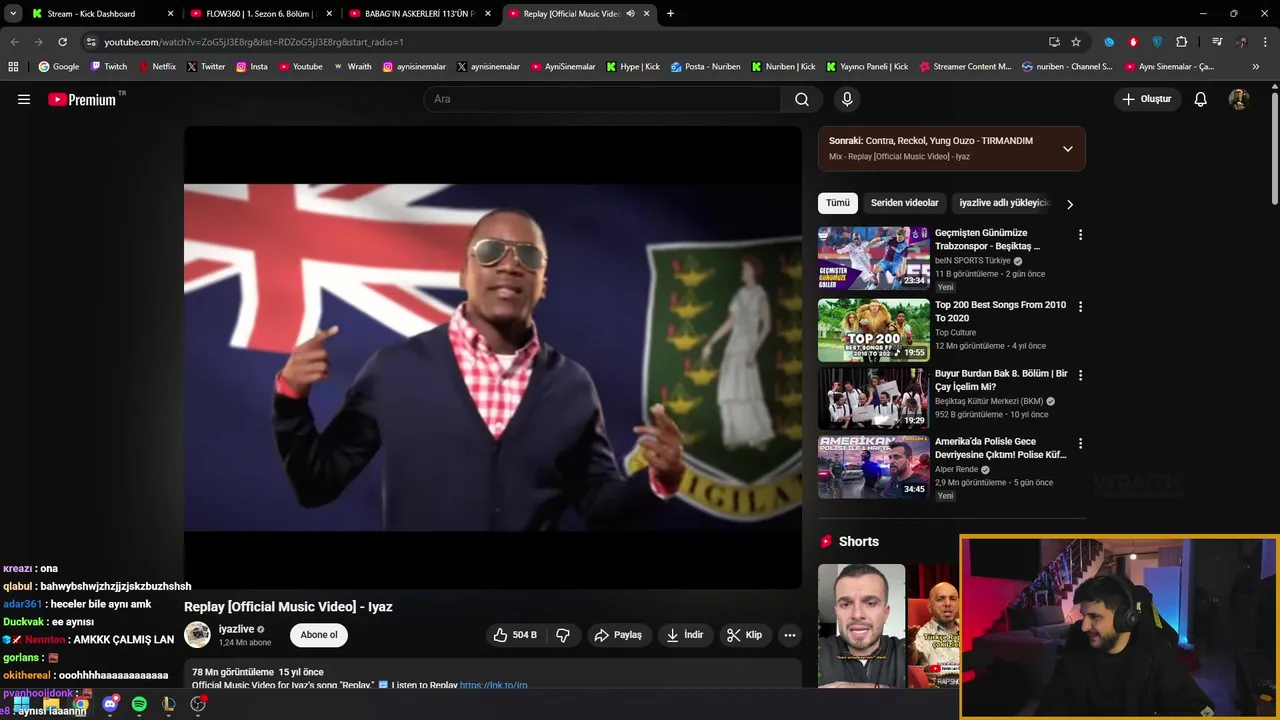Open the Top 200 Best Songs thumbnail
Screen dimensions: 1280x720
click(x=874, y=330)
